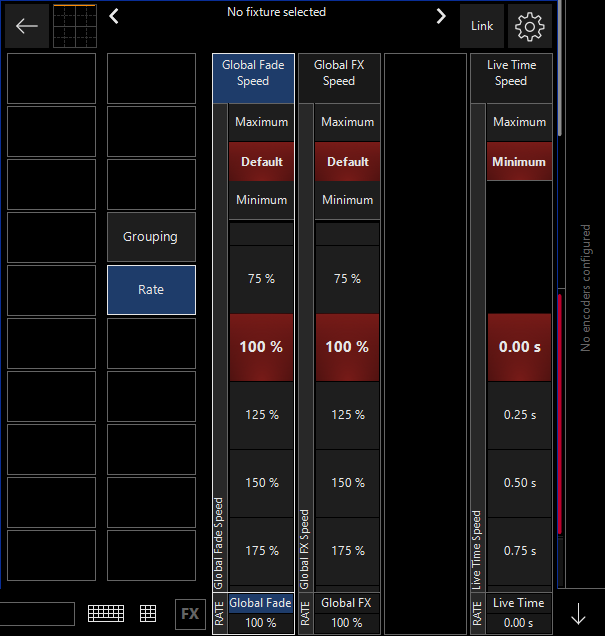Click the back arrow icon
Screen dimensions: 605x636
[27, 26]
